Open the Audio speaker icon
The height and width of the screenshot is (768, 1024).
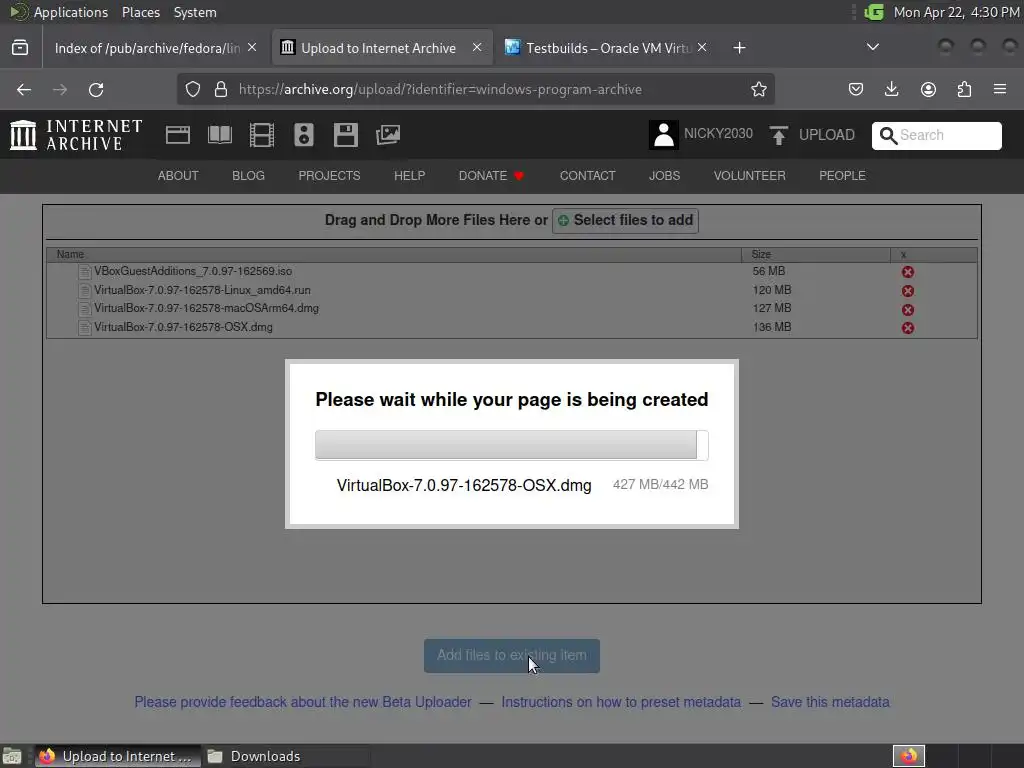click(304, 135)
